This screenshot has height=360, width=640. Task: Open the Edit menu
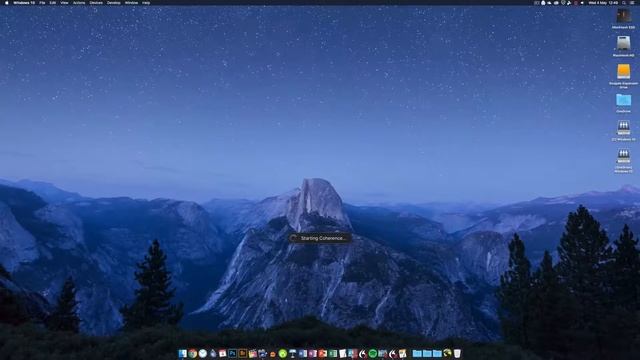pyautogui.click(x=53, y=3)
